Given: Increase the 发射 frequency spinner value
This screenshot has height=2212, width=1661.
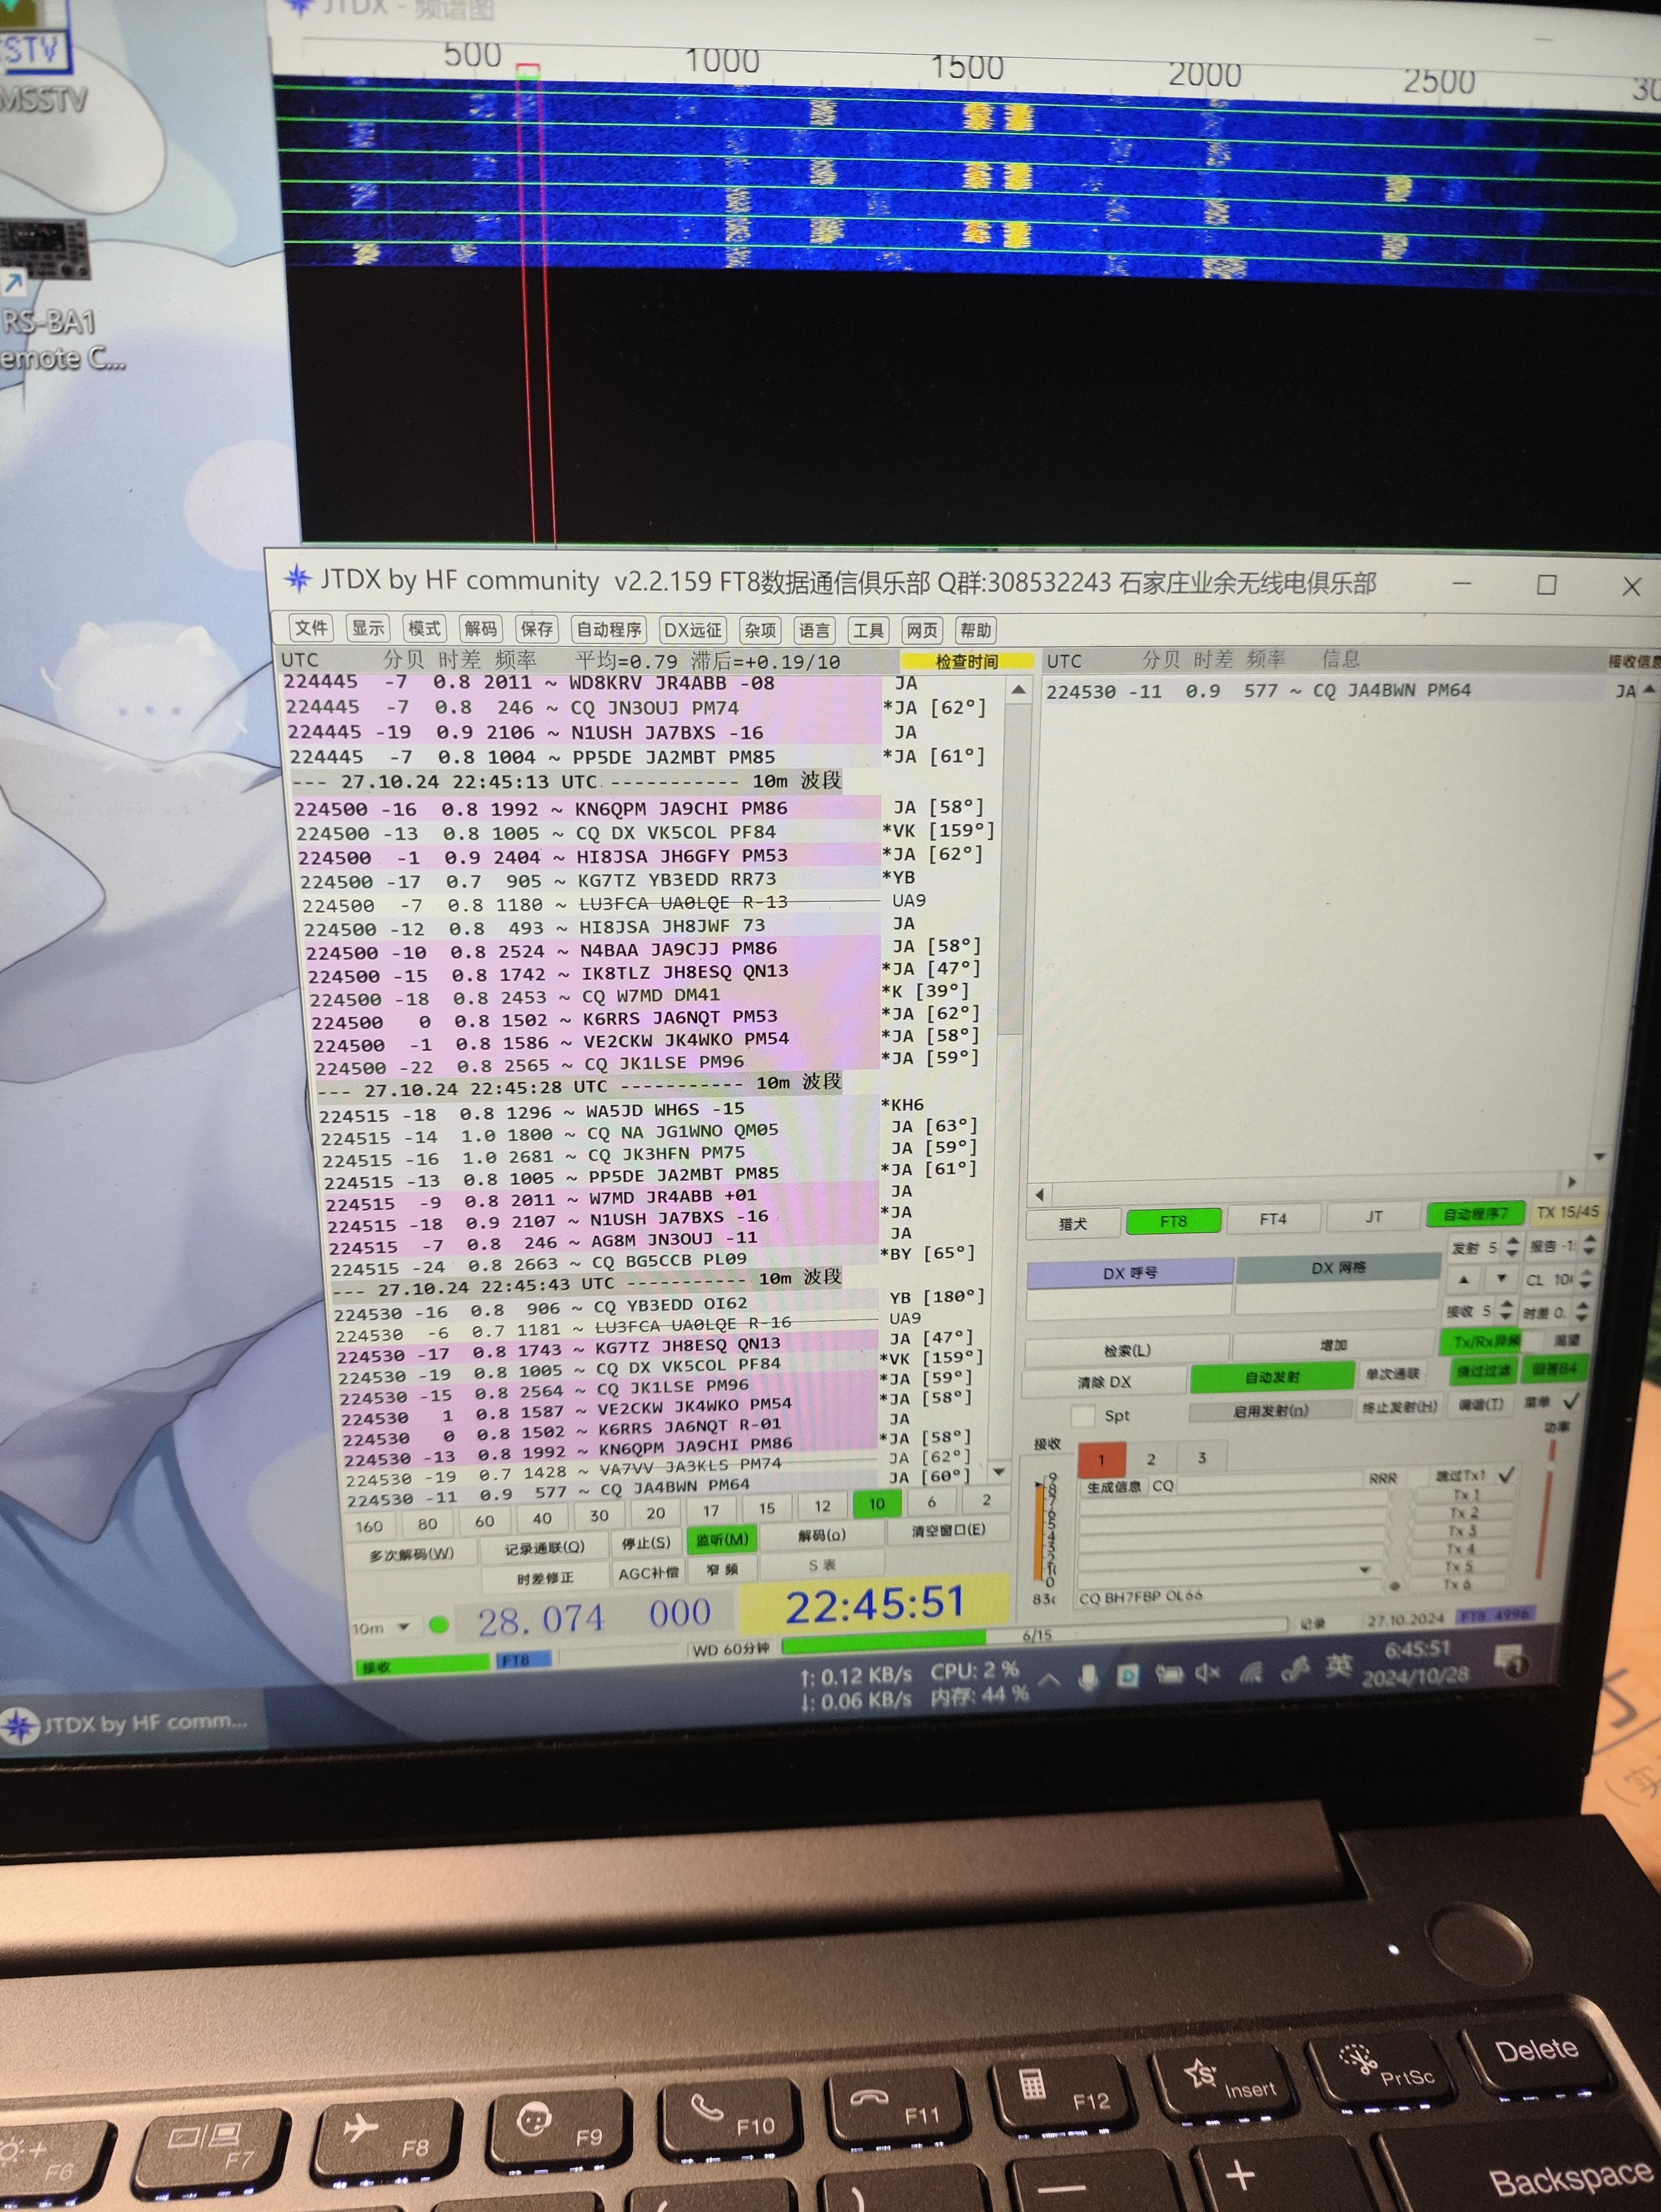Looking at the screenshot, I should pyautogui.click(x=1512, y=1241).
